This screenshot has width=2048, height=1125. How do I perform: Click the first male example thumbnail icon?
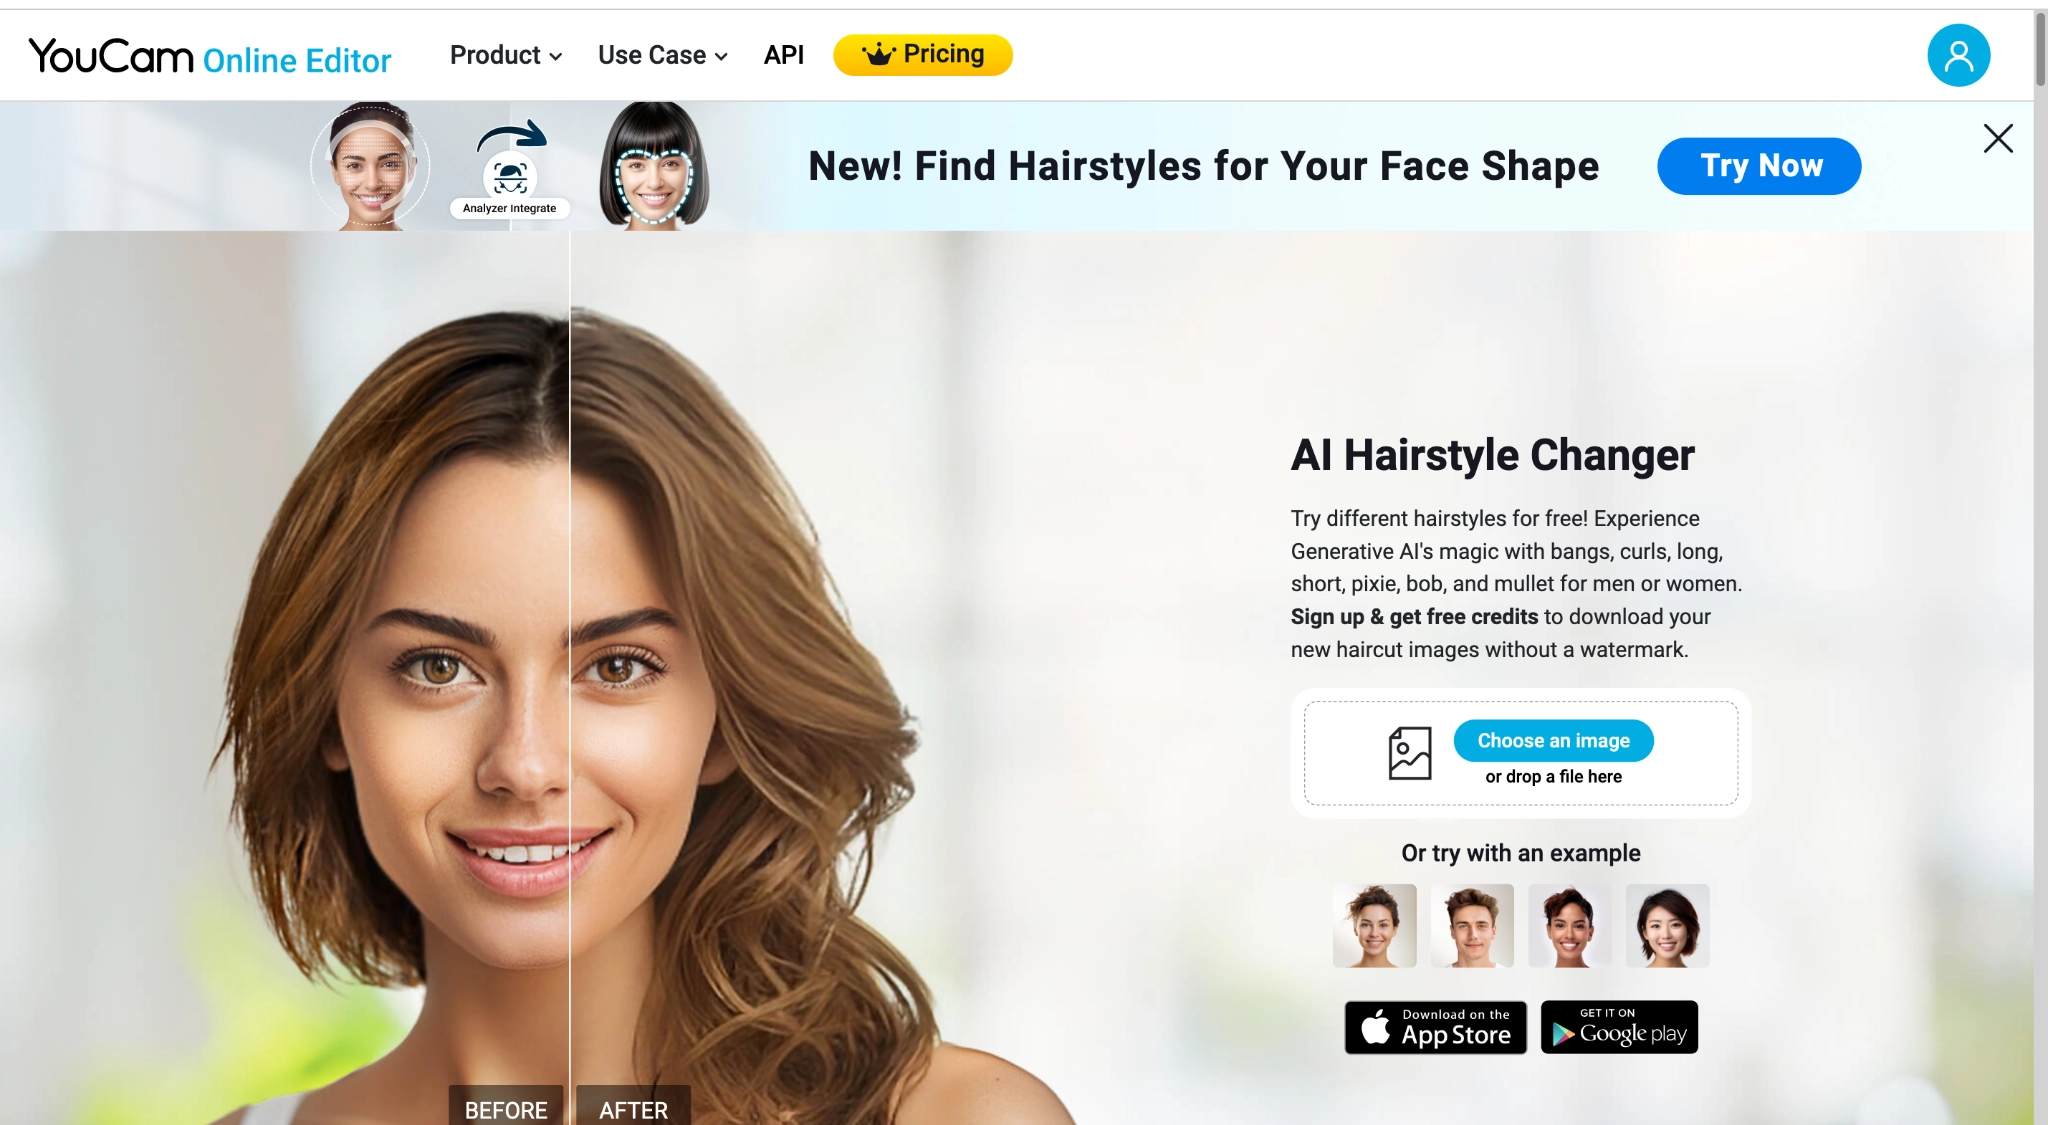(1471, 923)
